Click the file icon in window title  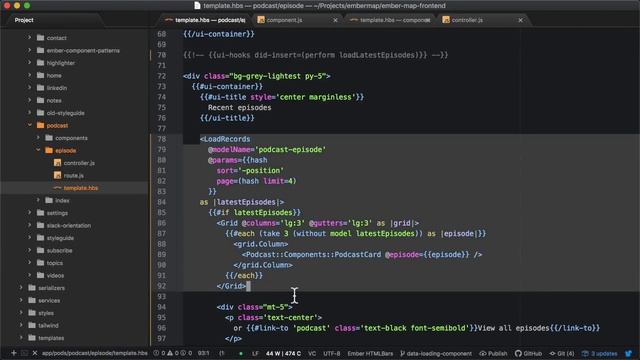point(198,6)
